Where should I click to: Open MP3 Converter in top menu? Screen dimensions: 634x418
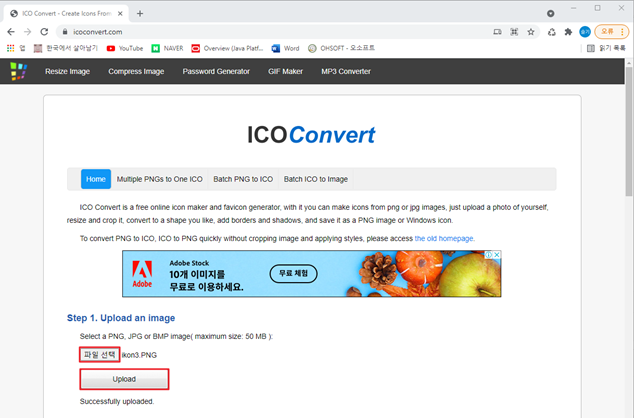[x=346, y=71]
